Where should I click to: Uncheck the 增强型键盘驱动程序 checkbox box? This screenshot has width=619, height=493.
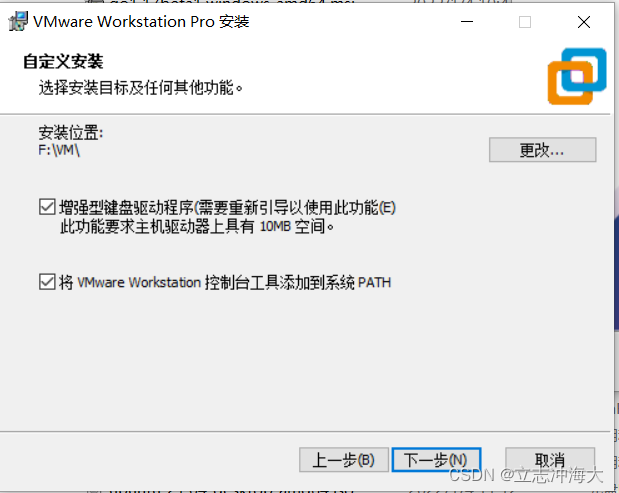pos(47,207)
